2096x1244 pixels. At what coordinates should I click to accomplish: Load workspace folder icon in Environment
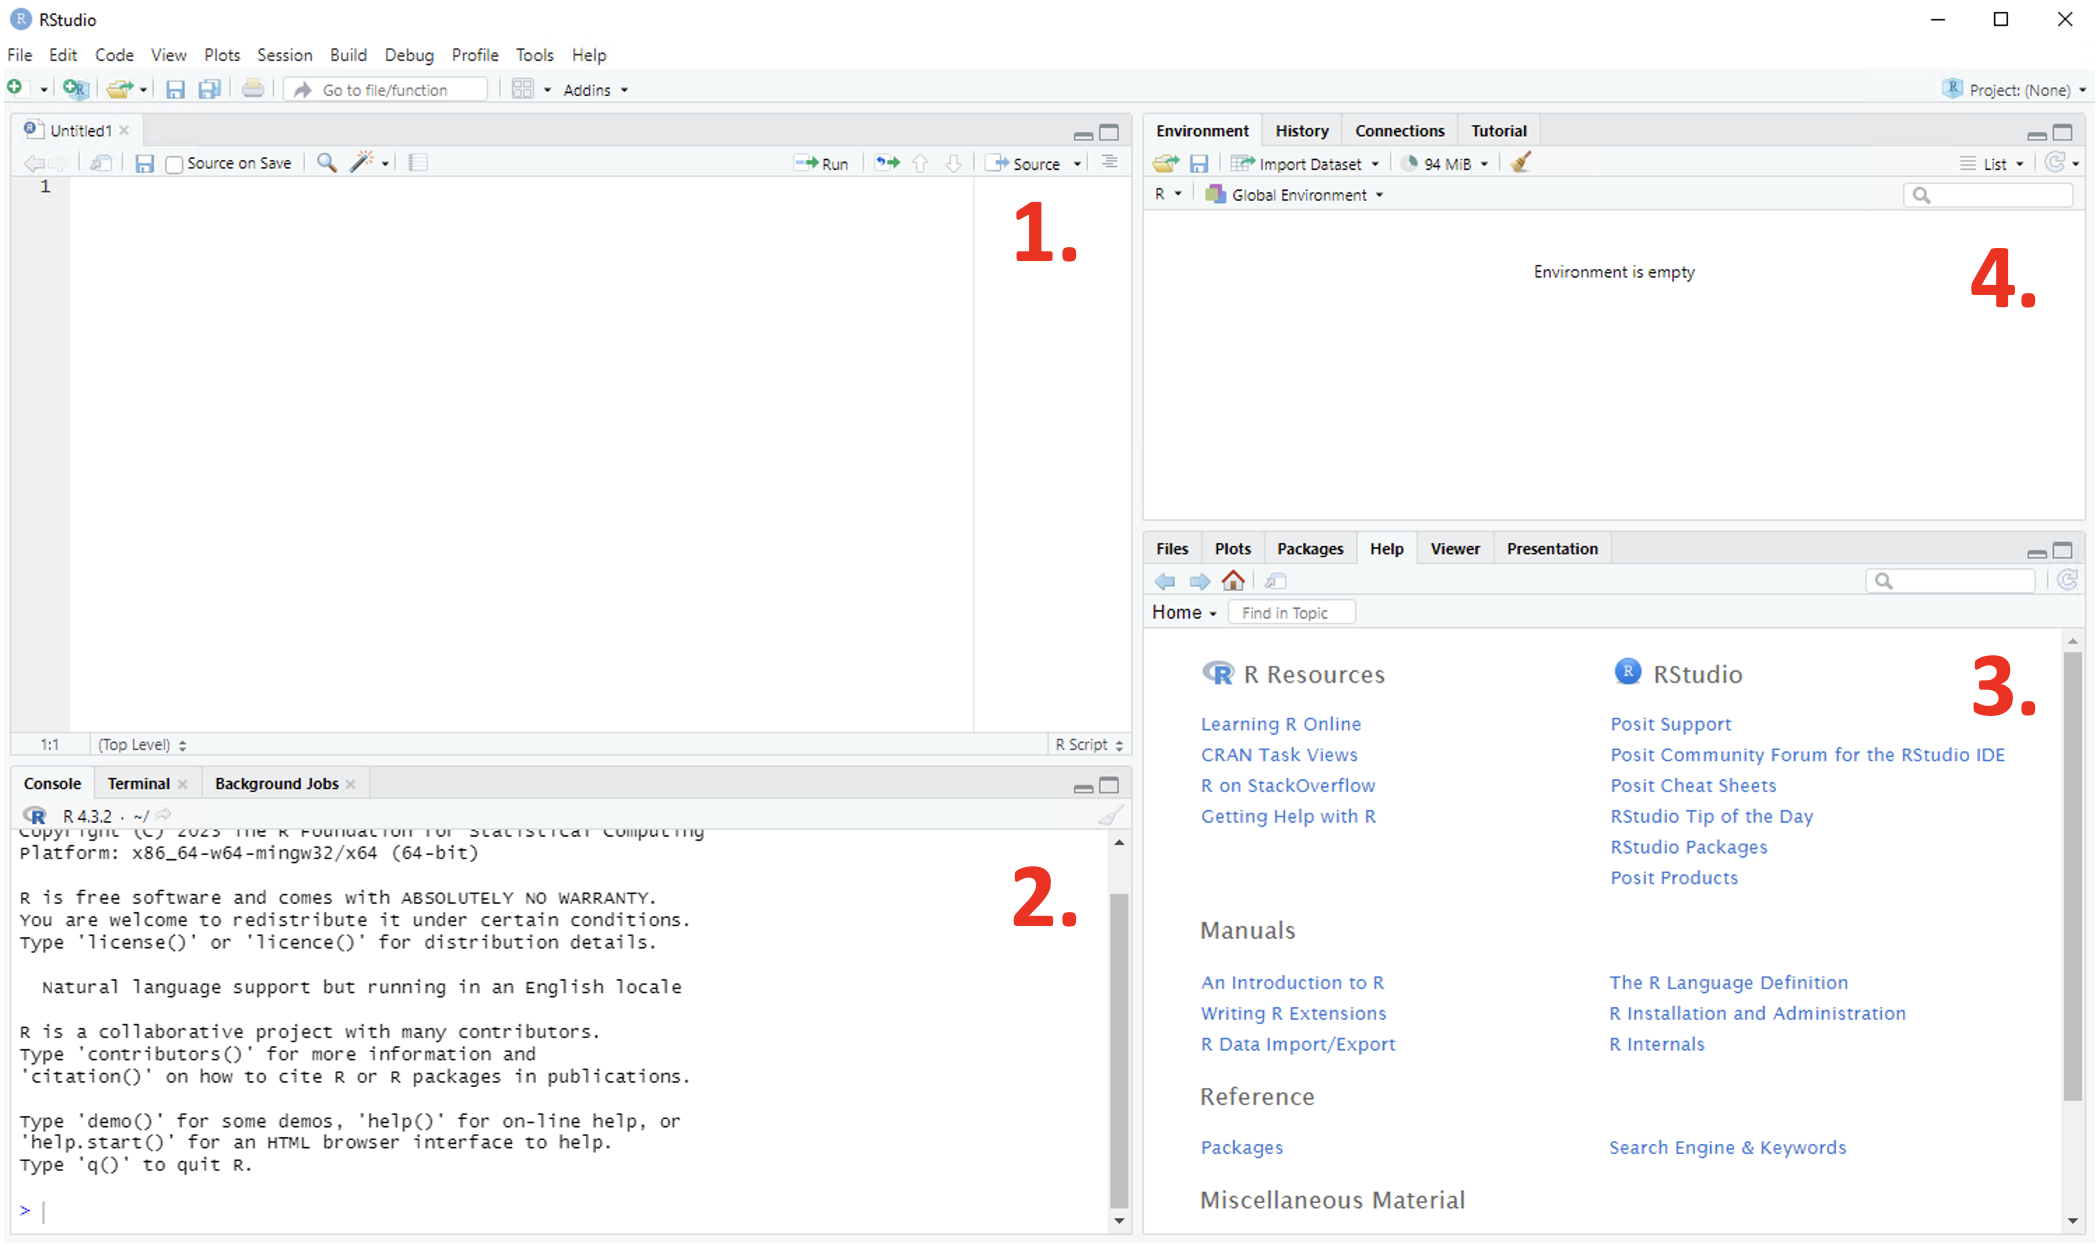pyautogui.click(x=1165, y=163)
